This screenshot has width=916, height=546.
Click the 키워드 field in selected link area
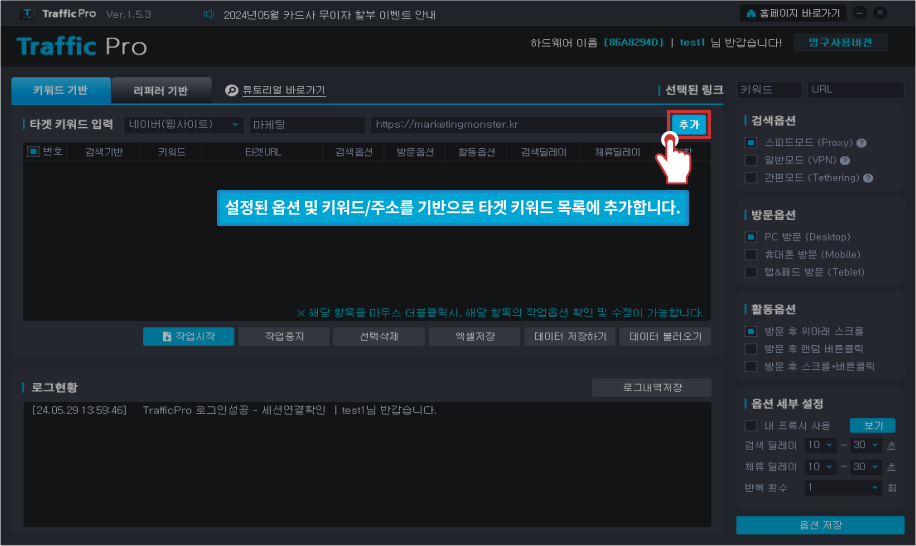pyautogui.click(x=769, y=90)
